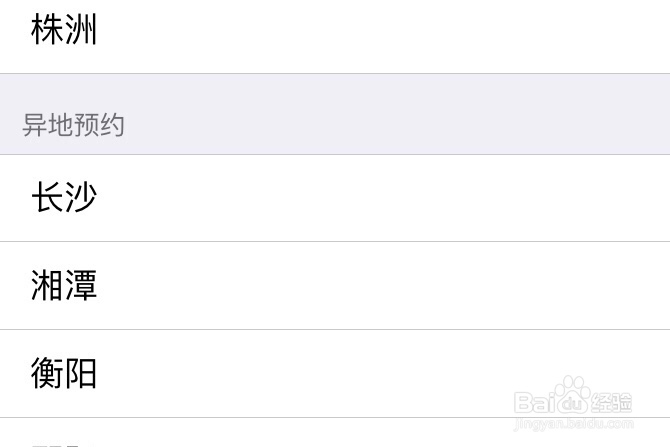Tap empty right side of 湘潭 row
Screen dimensions: 670x447
coord(450,286)
